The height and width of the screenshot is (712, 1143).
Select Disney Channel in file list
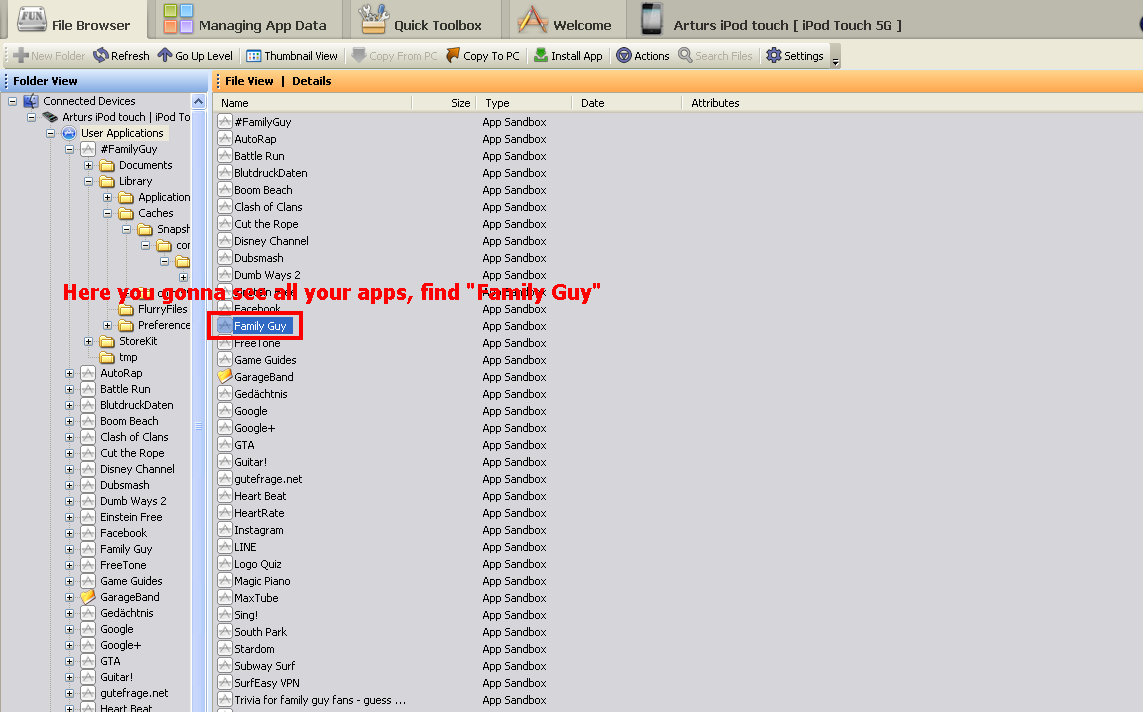[271, 240]
